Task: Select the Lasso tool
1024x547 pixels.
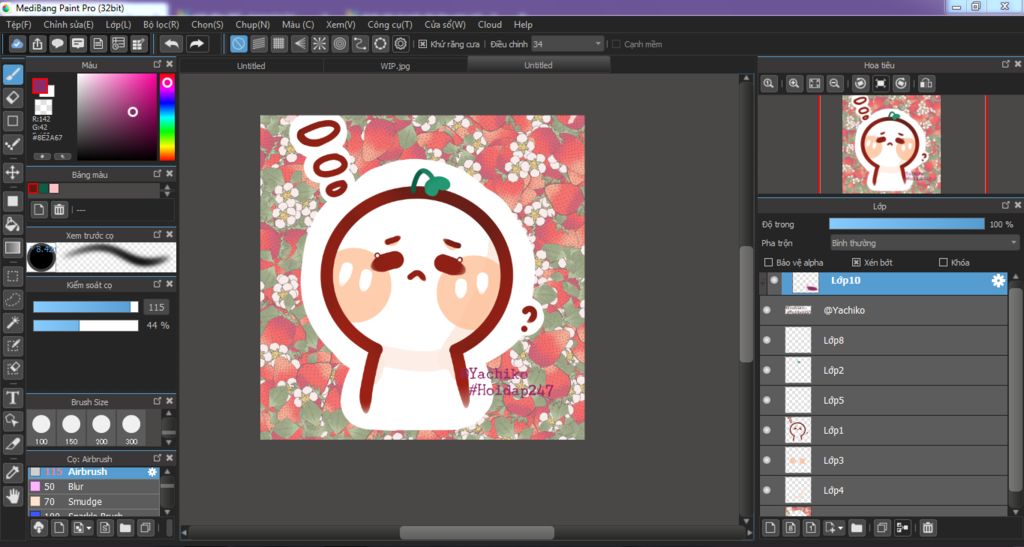Action: (x=12, y=300)
